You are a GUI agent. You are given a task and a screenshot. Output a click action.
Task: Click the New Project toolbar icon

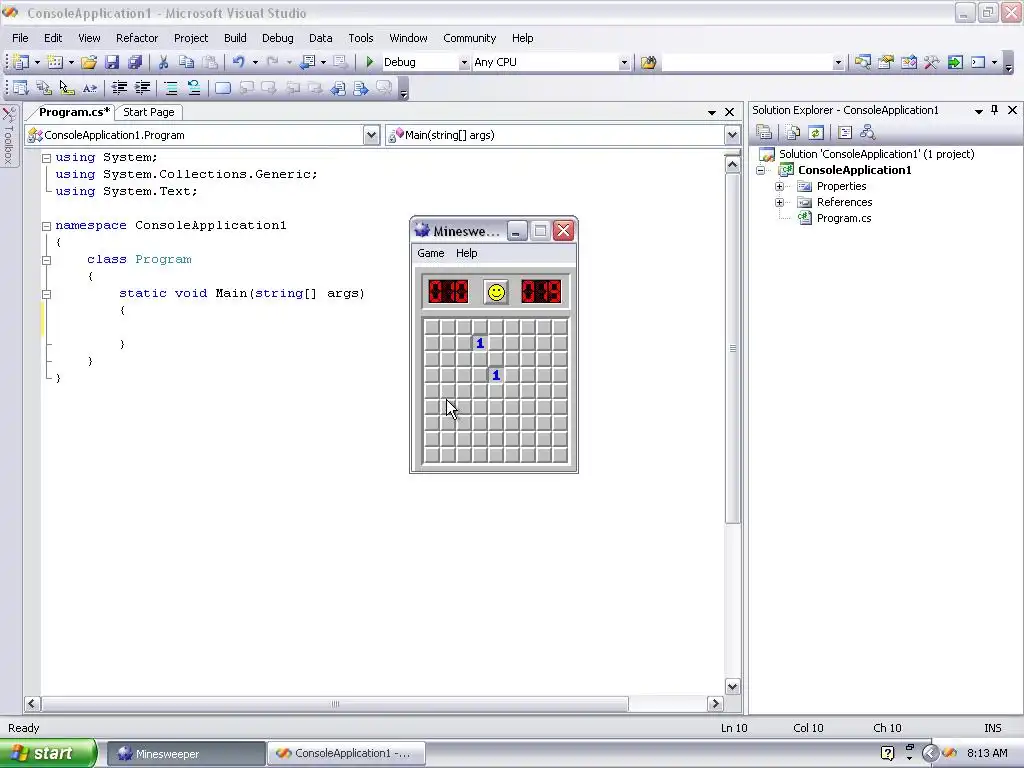[21, 62]
